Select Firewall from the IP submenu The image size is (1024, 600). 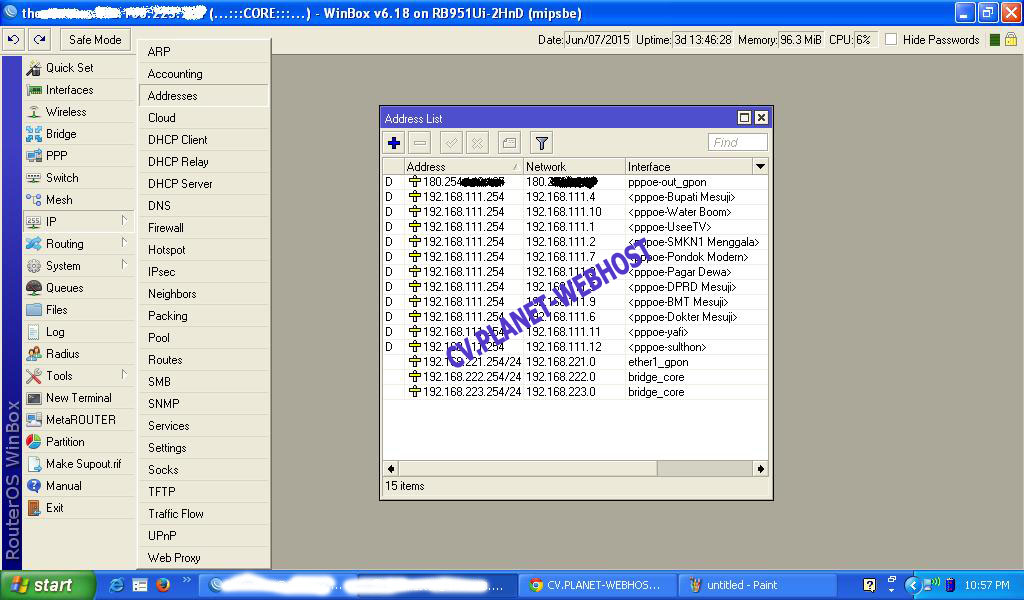[166, 228]
